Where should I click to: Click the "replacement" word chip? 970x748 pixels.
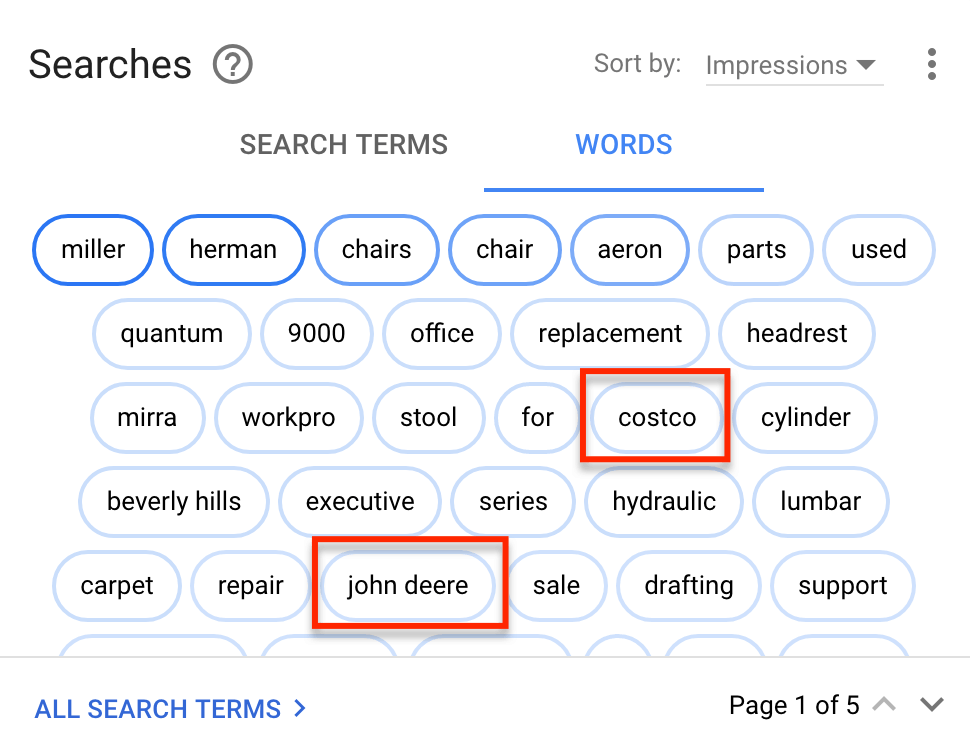[x=610, y=334]
